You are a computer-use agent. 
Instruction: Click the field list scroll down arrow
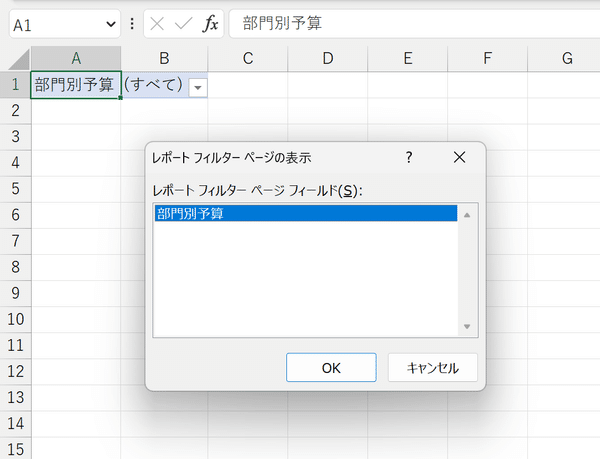point(467,326)
